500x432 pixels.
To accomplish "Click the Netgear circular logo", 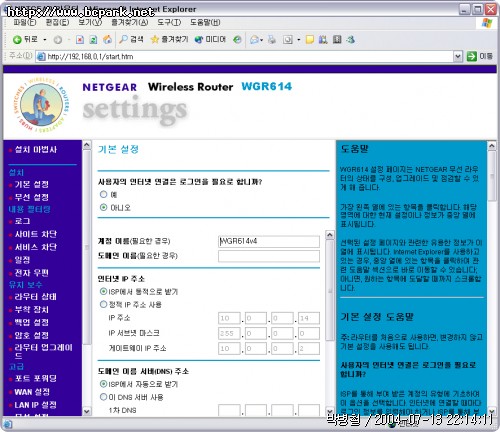I will point(42,104).
